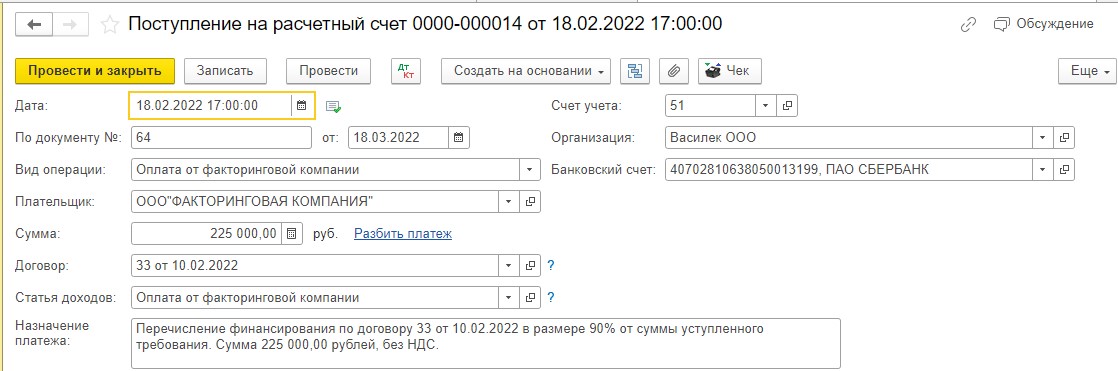Click the Назначение платежа text field
Screen dimensions: 1118x371
tap(486, 343)
